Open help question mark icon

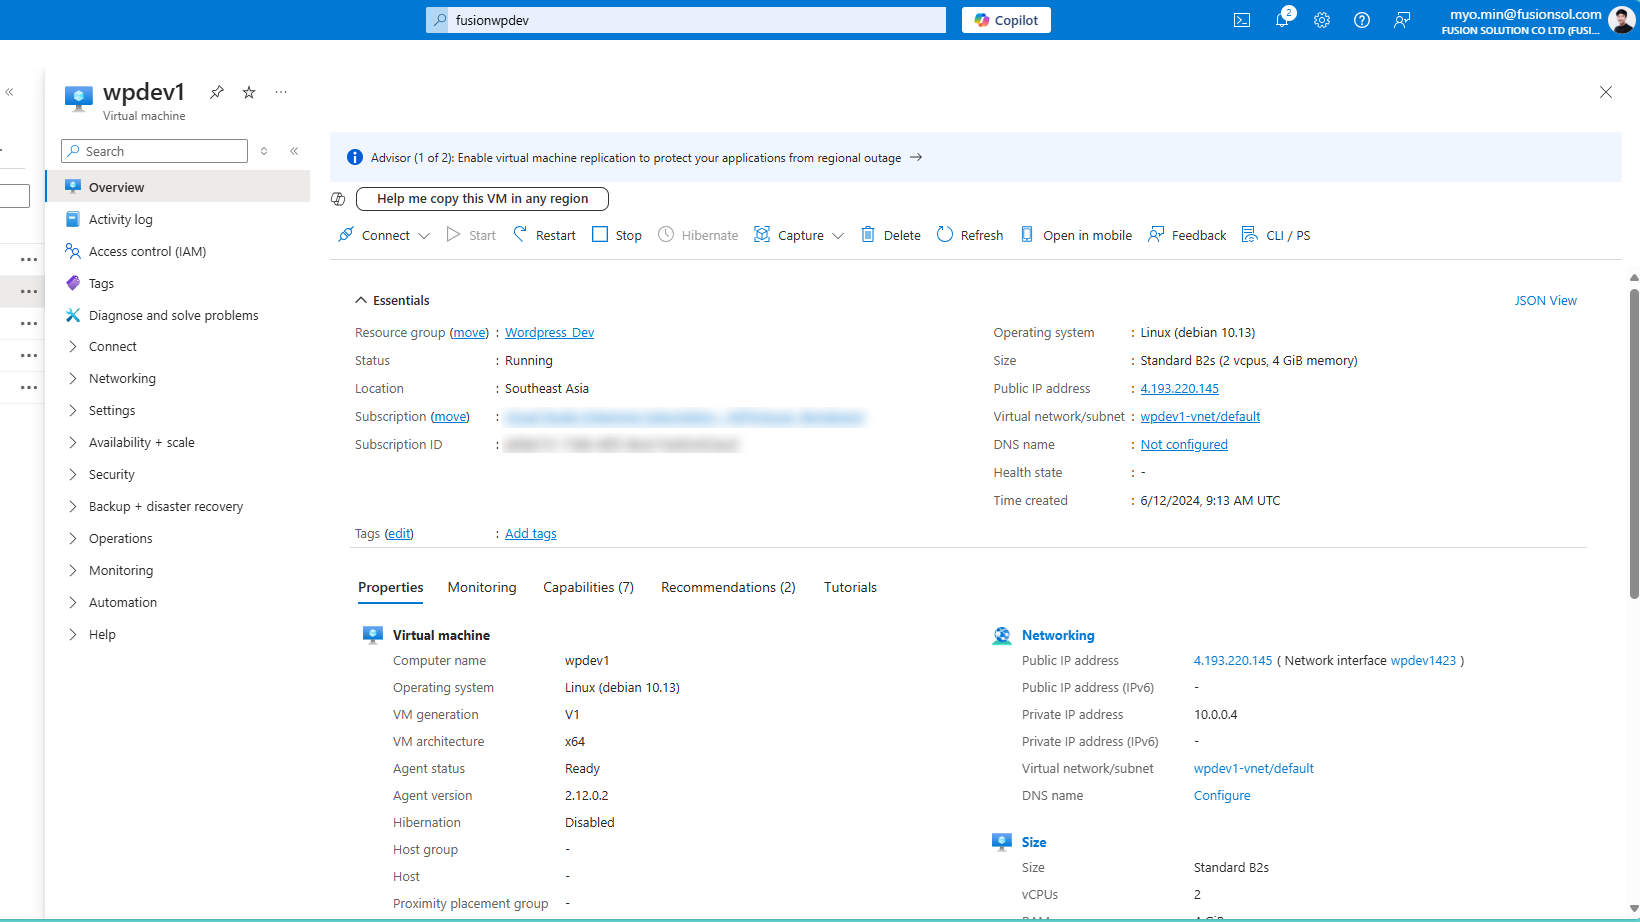pos(1362,20)
